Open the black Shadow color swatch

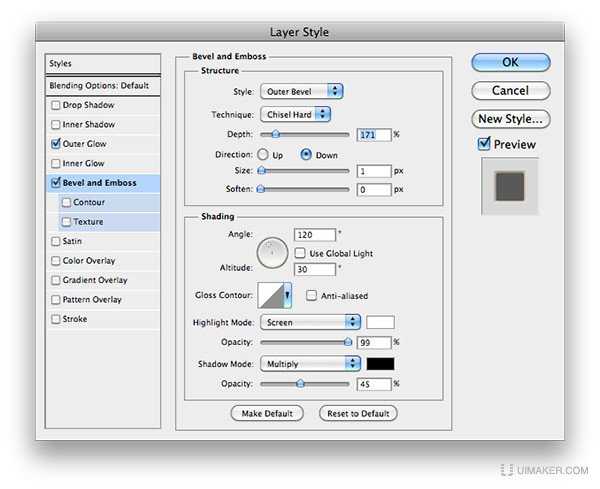coord(380,363)
